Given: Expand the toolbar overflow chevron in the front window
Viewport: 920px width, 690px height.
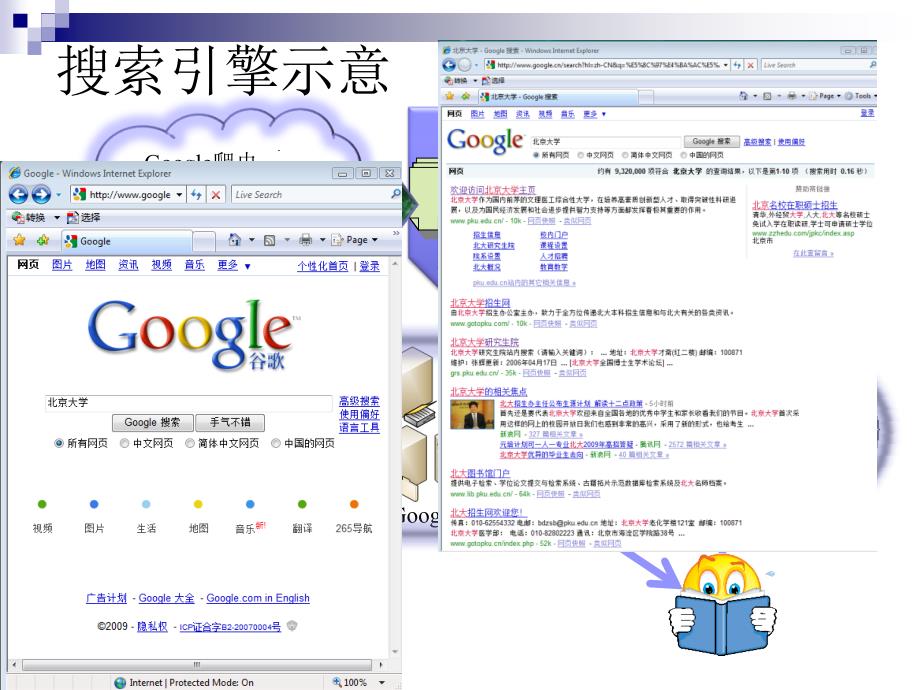Looking at the screenshot, I should coord(396,234).
